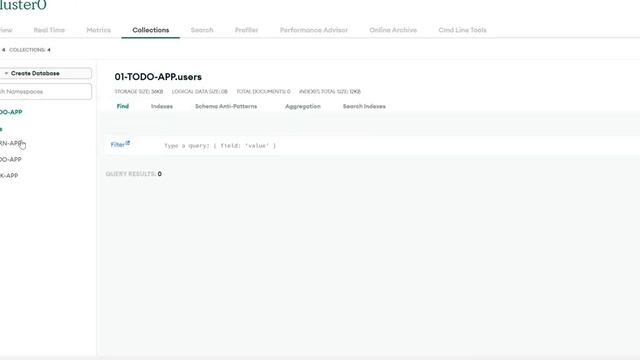
Task: Select the Find sub-tab
Action: [x=122, y=106]
